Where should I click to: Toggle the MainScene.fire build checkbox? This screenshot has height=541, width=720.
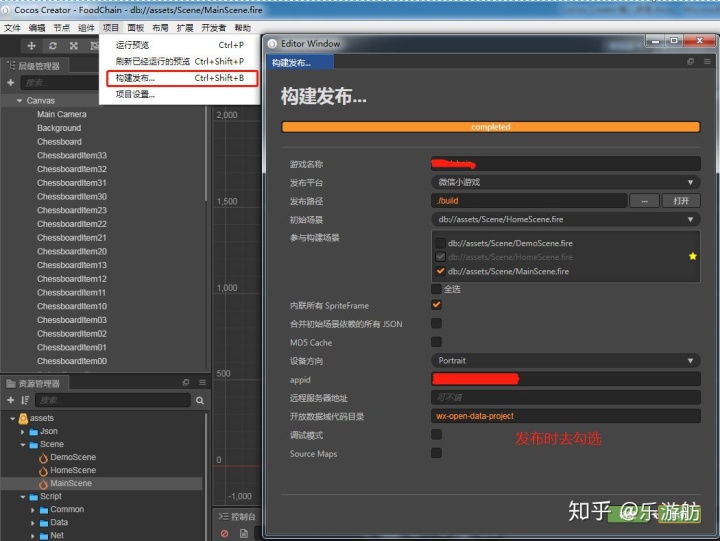(x=440, y=271)
